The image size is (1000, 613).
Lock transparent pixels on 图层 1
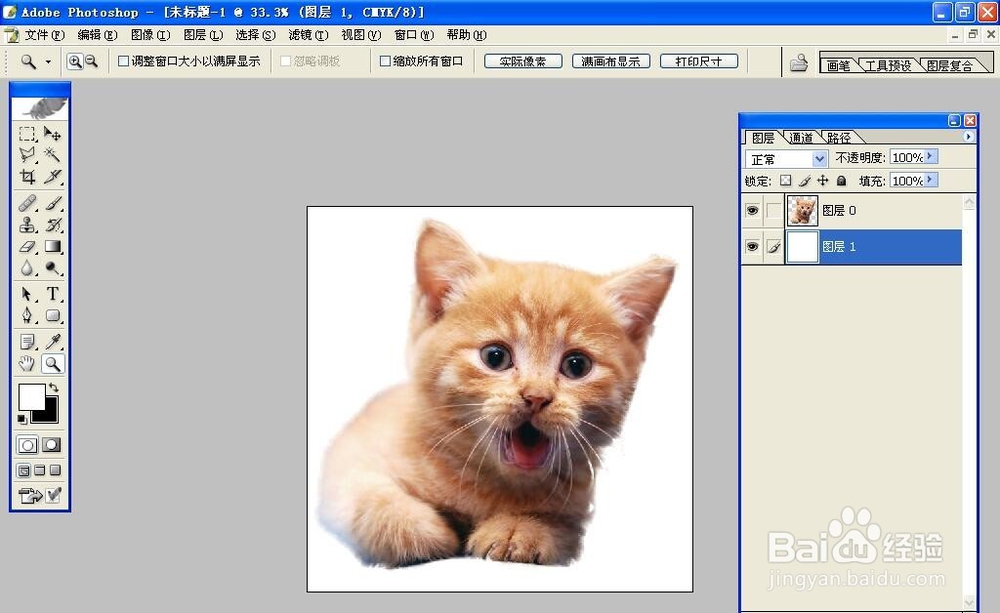pyautogui.click(x=786, y=181)
